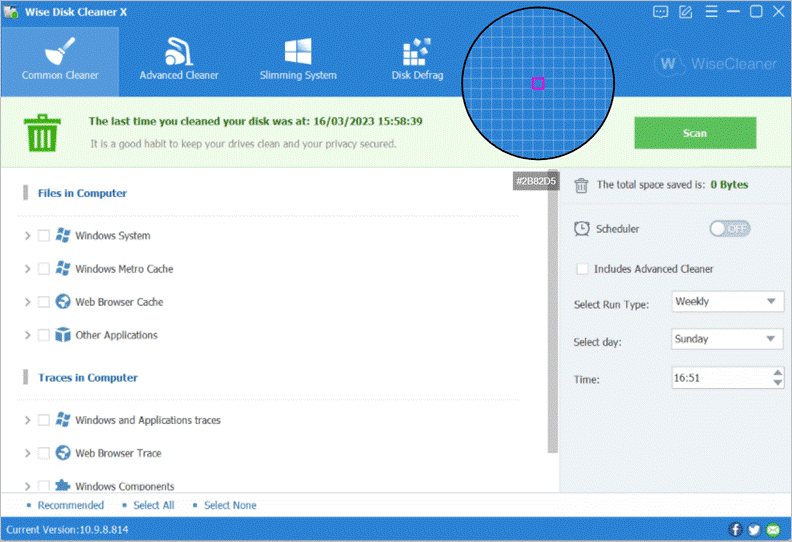The image size is (792, 542).
Task: Open the Select Run Type dropdown
Action: pyautogui.click(x=727, y=302)
